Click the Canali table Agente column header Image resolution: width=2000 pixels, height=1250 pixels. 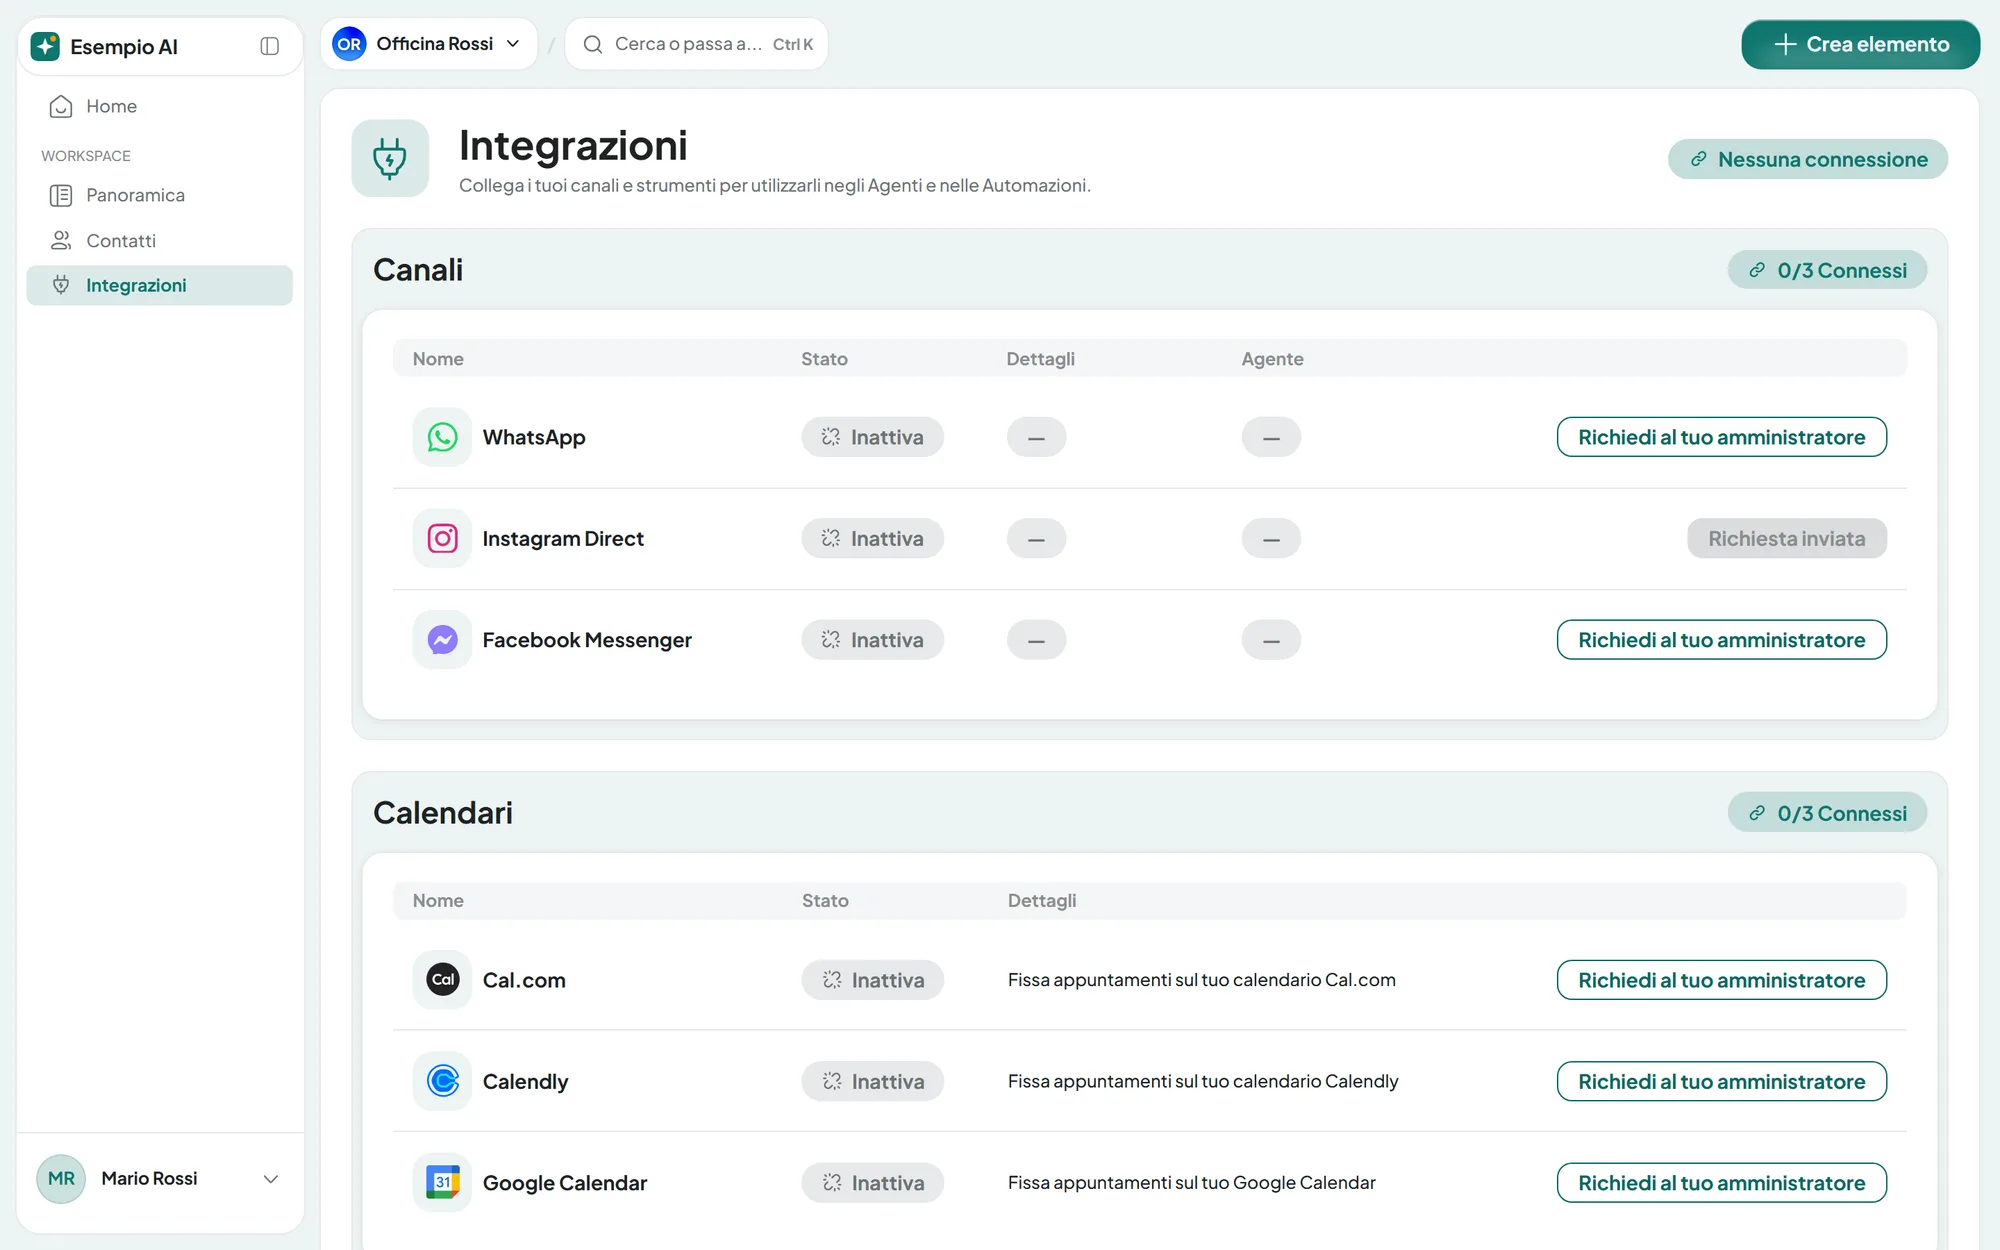point(1272,358)
